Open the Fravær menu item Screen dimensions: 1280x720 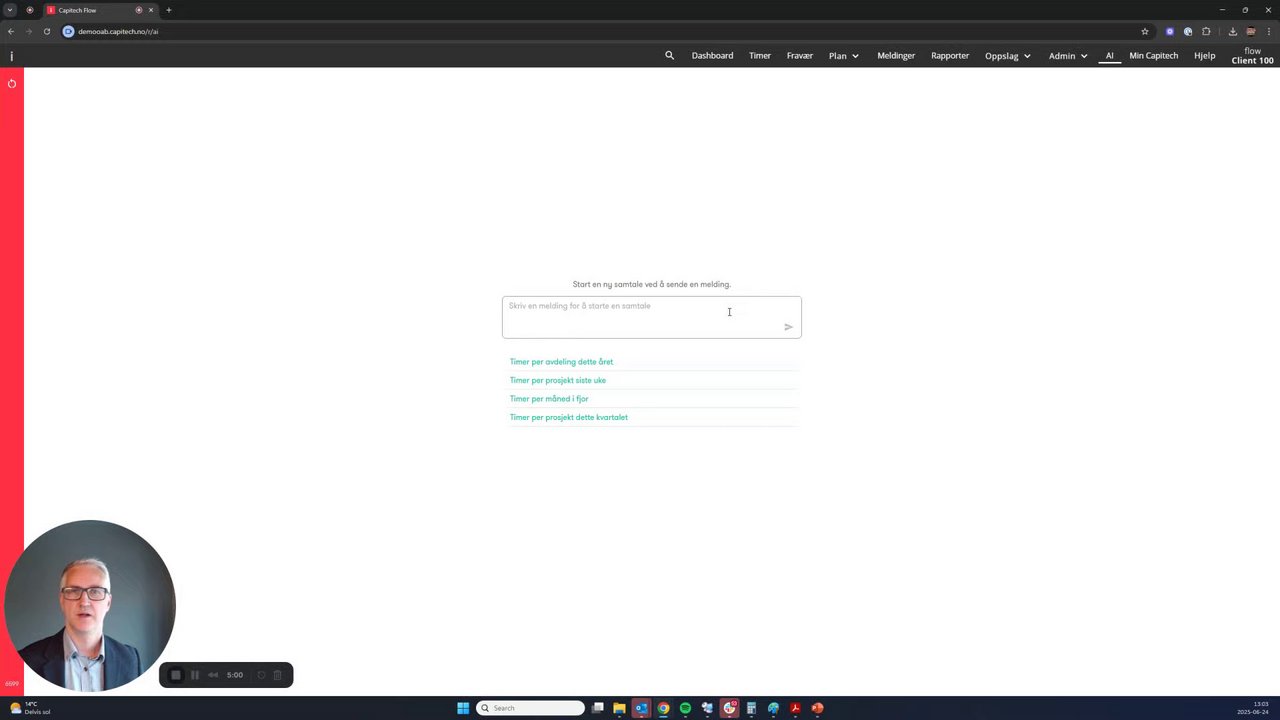coord(800,56)
